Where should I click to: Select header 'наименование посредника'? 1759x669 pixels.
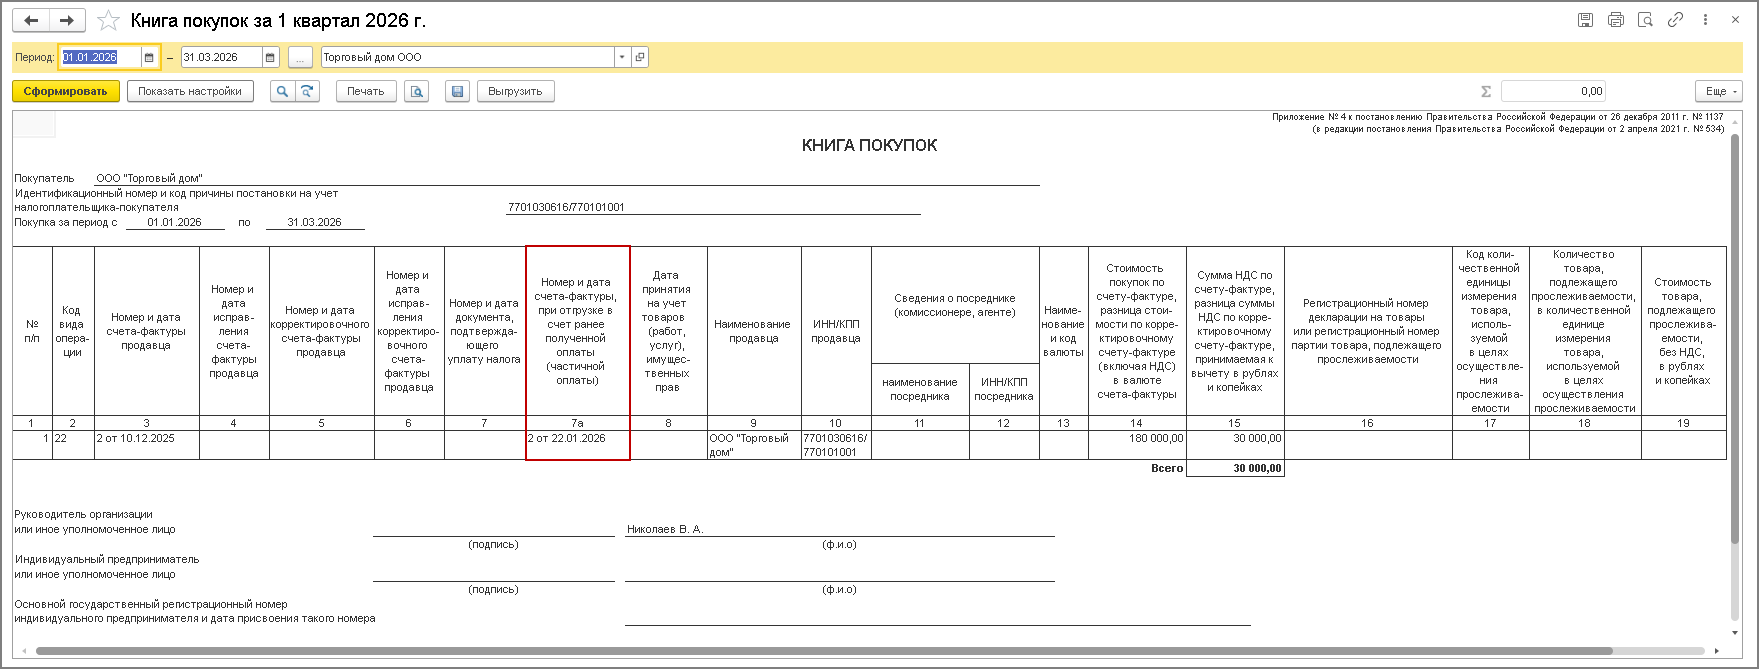pyautogui.click(x=920, y=389)
